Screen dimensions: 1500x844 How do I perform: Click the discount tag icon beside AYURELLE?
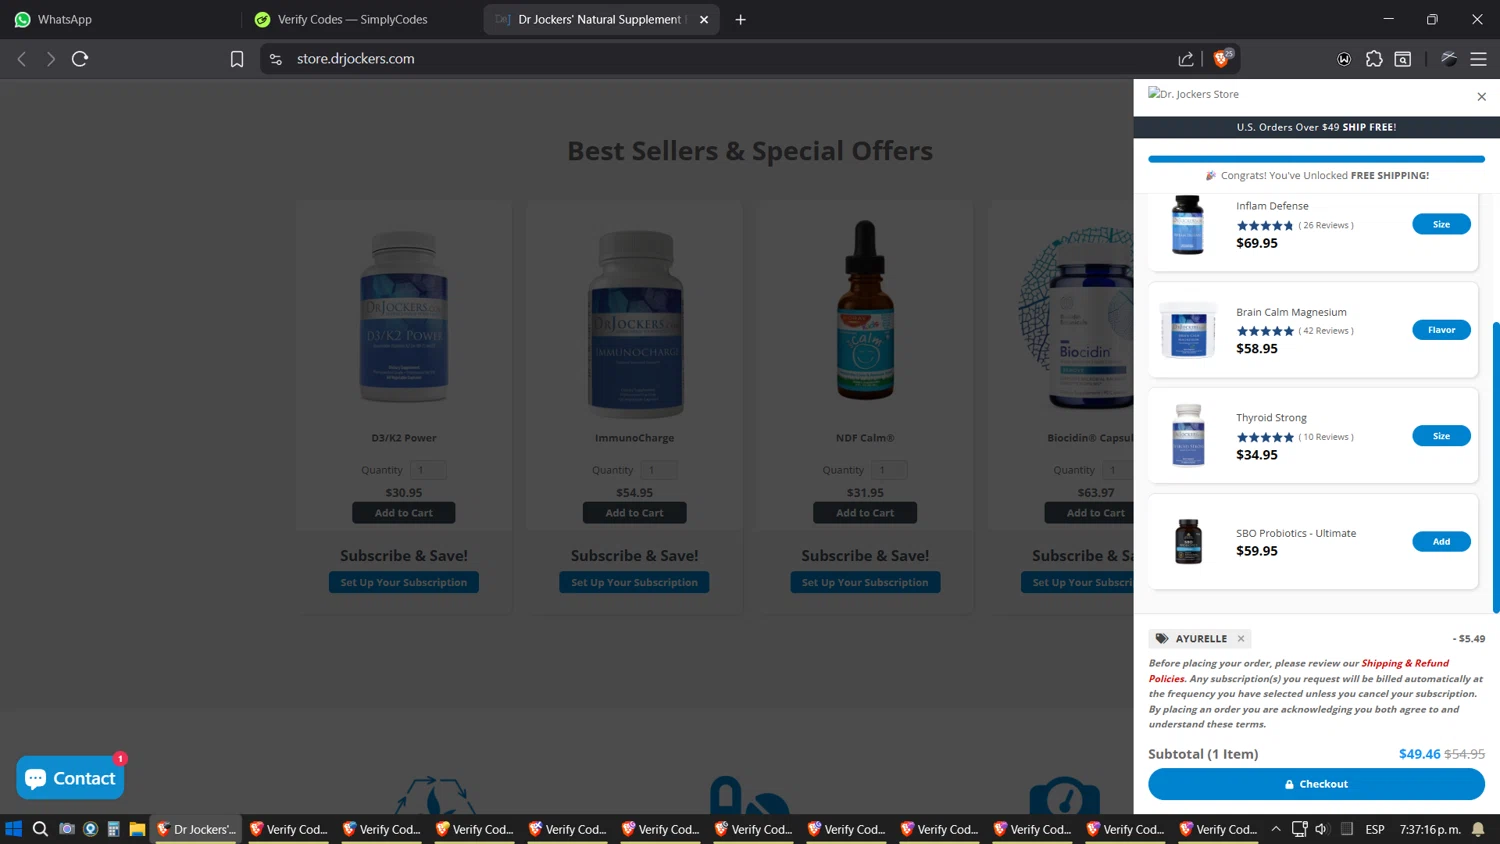click(x=1162, y=639)
